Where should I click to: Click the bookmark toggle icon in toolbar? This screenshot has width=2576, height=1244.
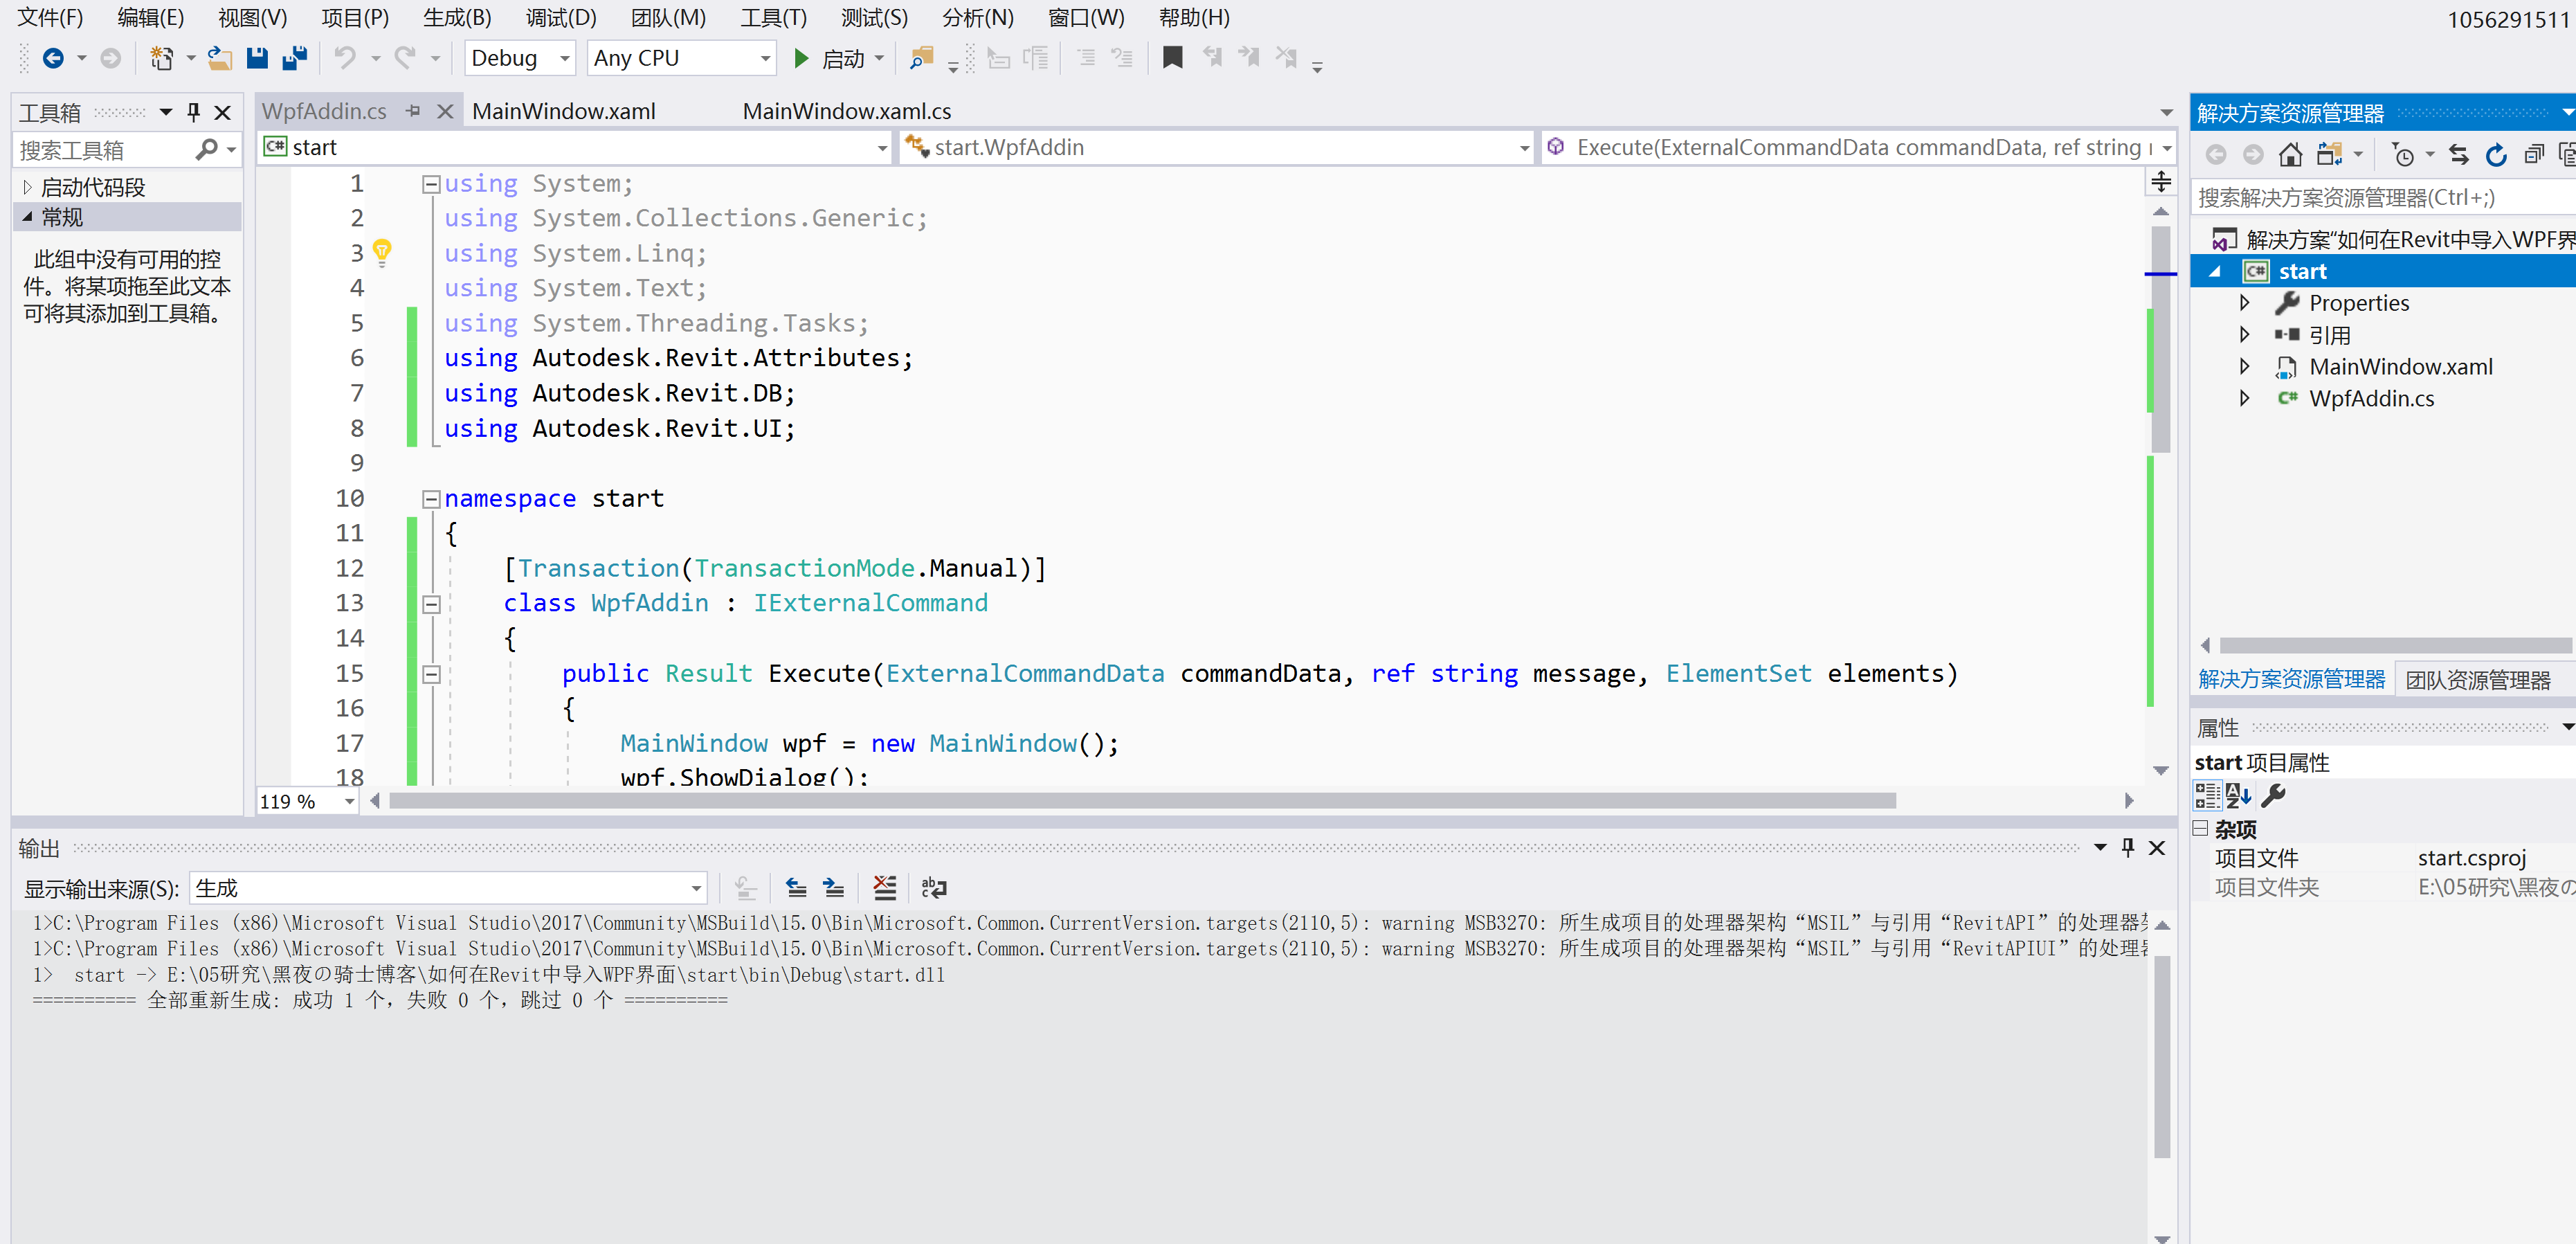[x=1172, y=58]
